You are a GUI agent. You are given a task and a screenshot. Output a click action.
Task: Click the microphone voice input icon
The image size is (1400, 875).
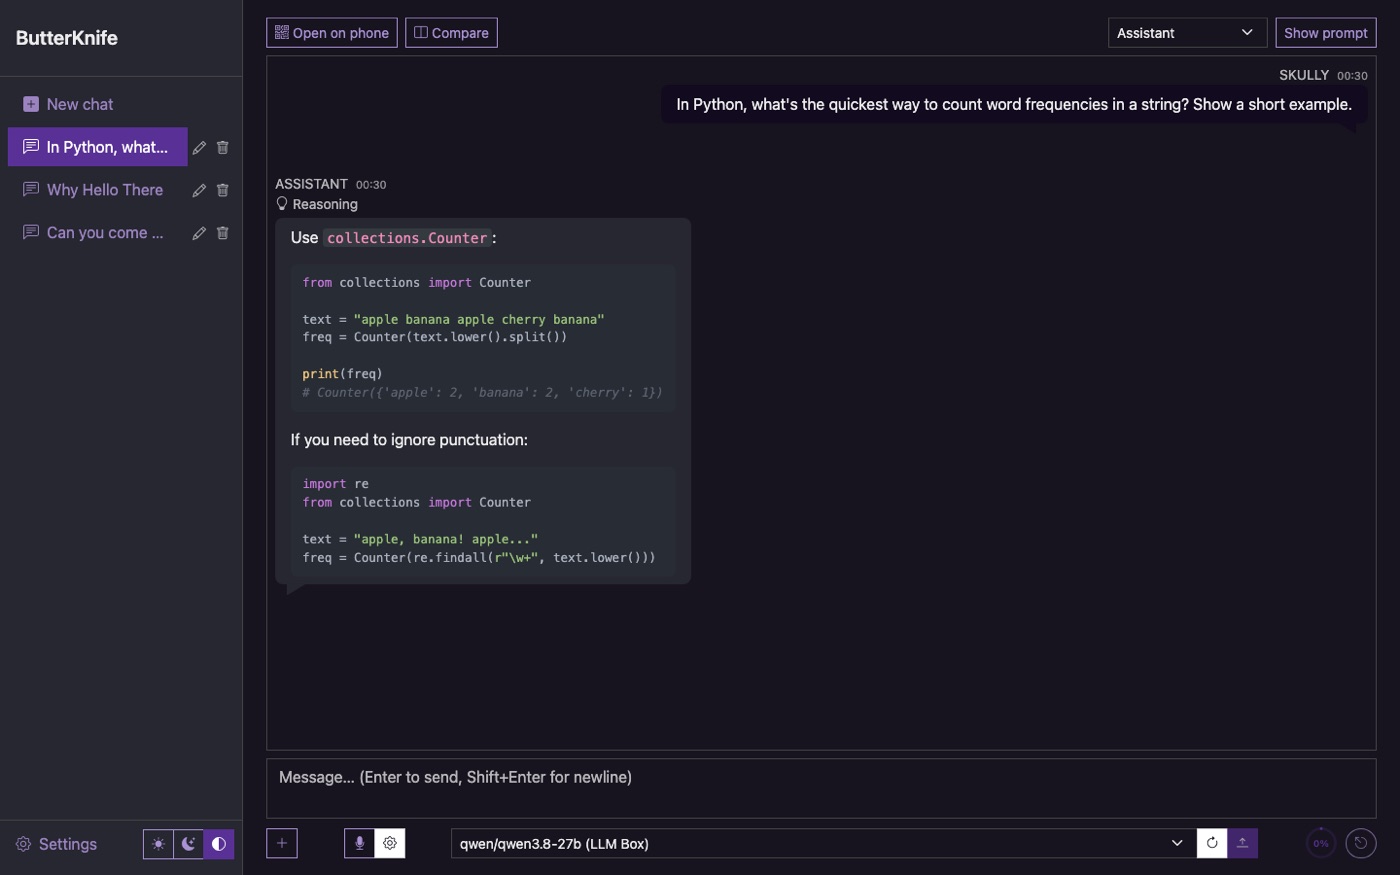coord(359,843)
